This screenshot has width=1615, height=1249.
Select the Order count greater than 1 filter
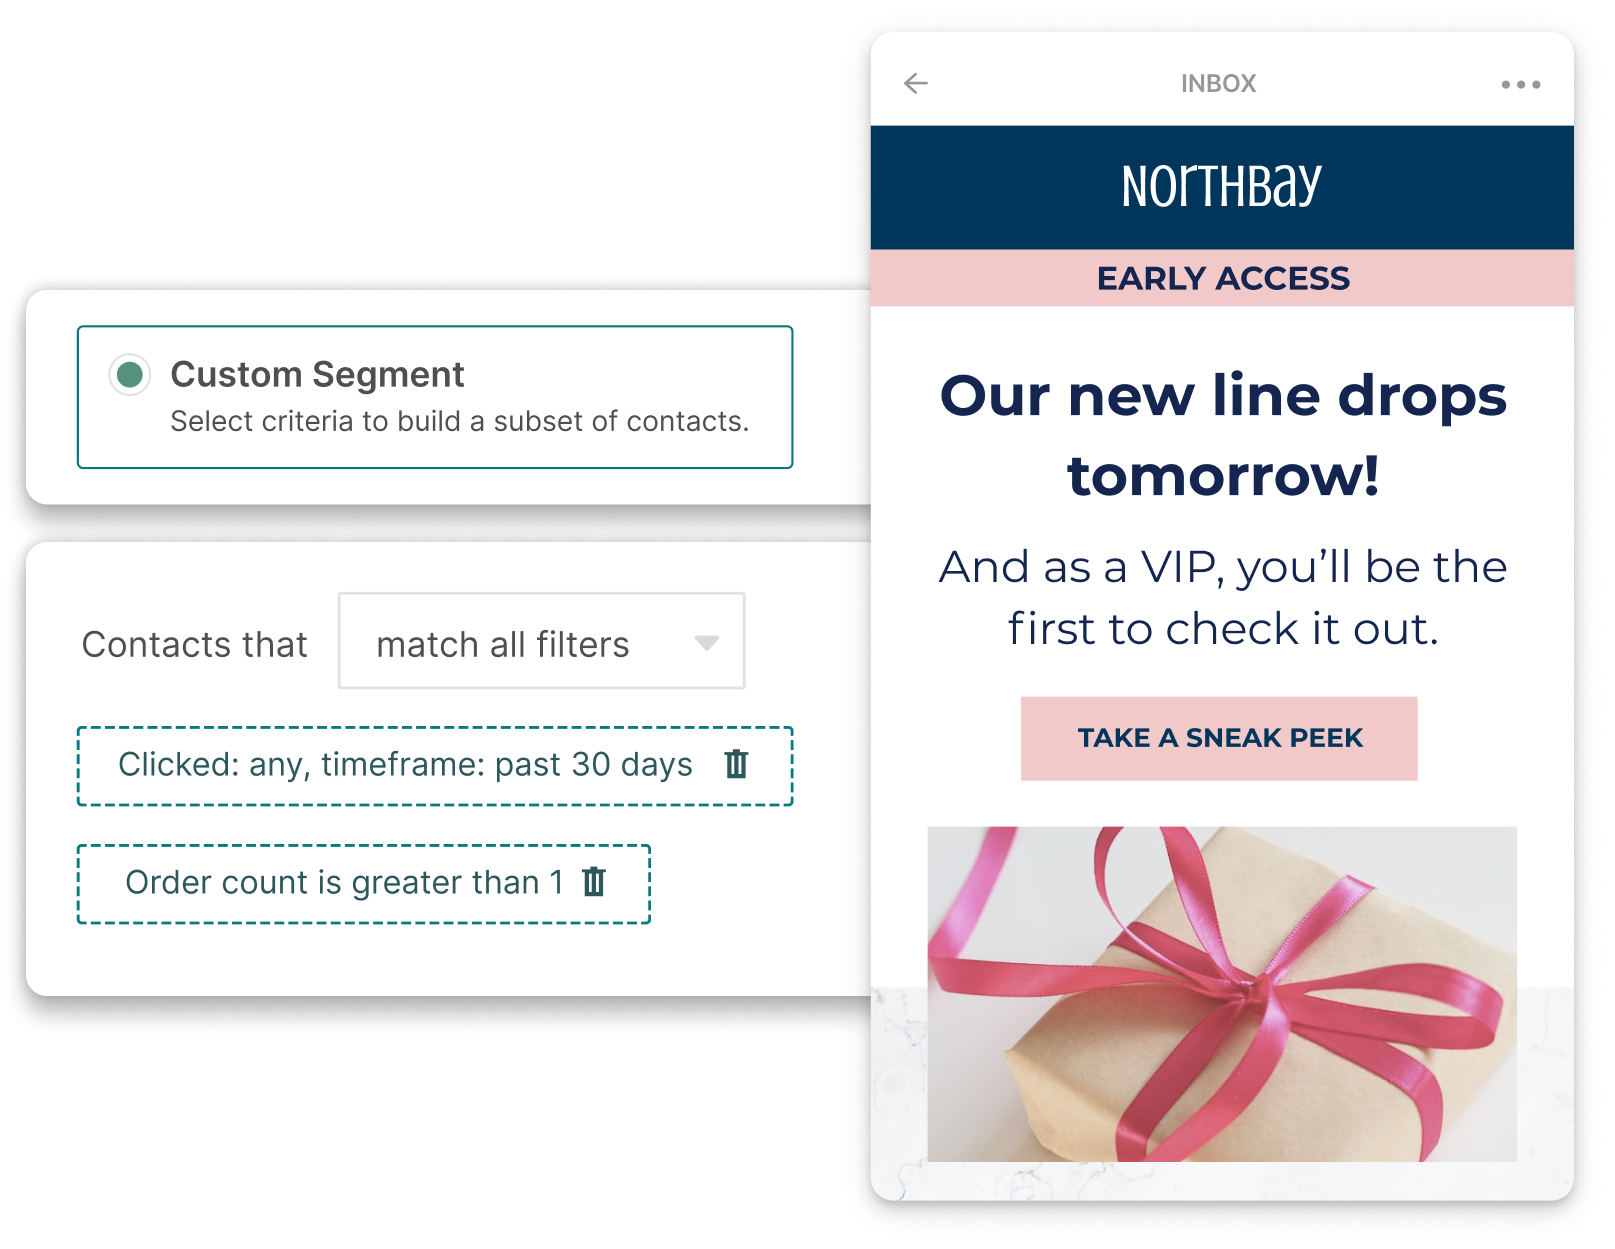click(x=364, y=884)
